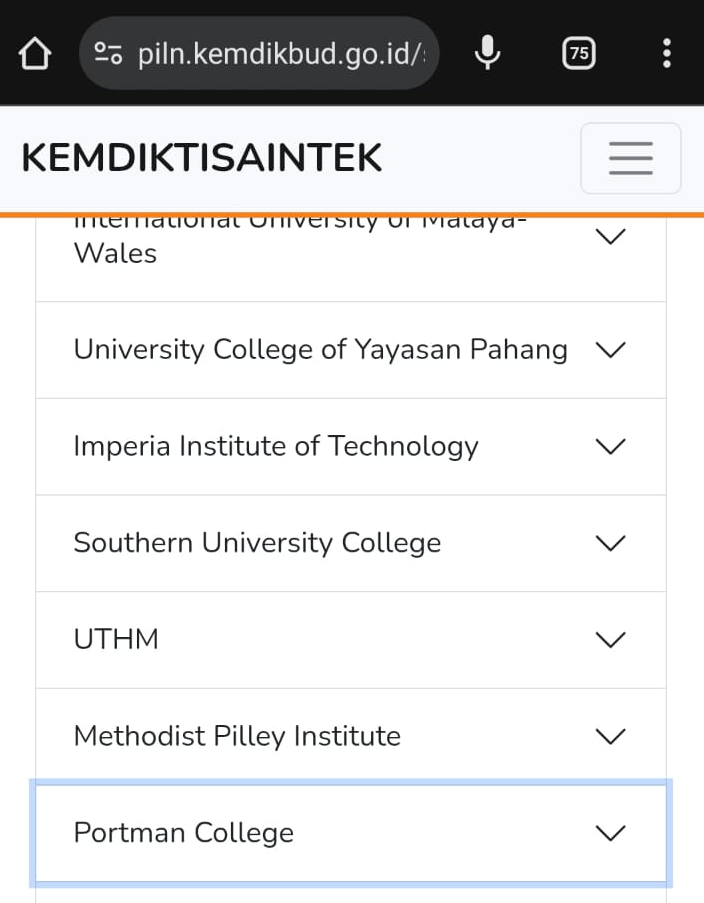The image size is (704, 903).
Task: Tap the Imperia Institute of Technology label
Action: coord(276,446)
